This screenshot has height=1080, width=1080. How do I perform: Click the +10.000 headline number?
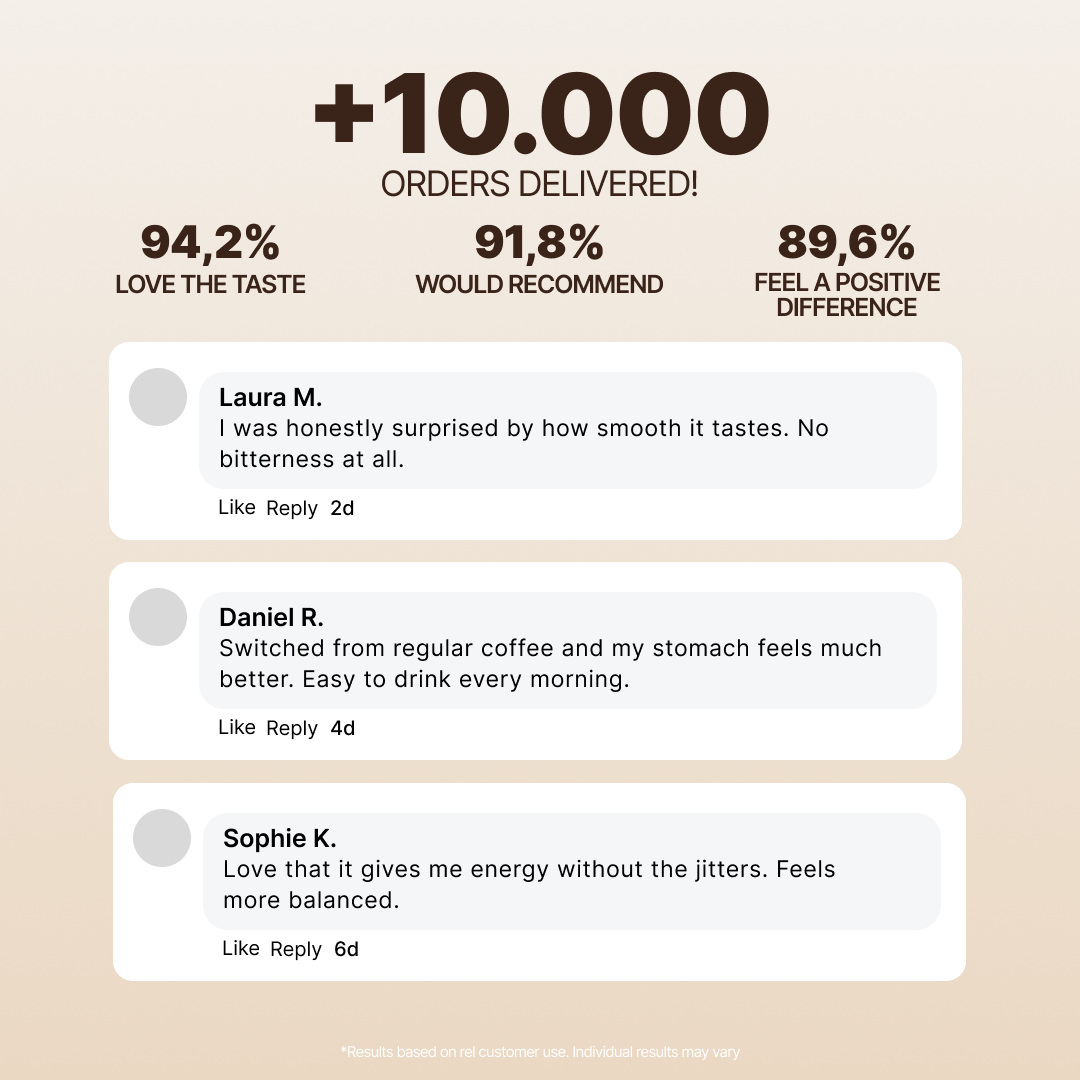[x=540, y=118]
